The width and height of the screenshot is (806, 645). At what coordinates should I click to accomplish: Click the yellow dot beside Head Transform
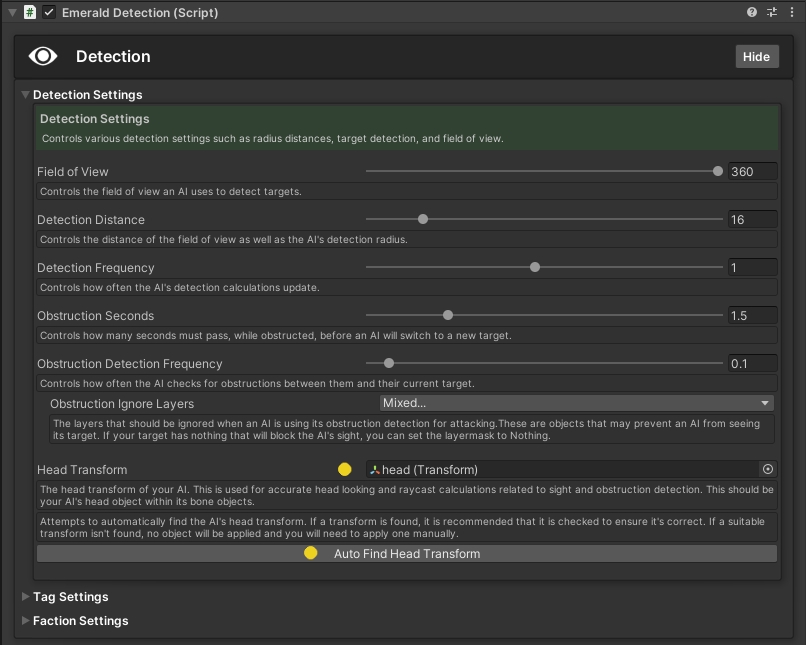click(345, 469)
